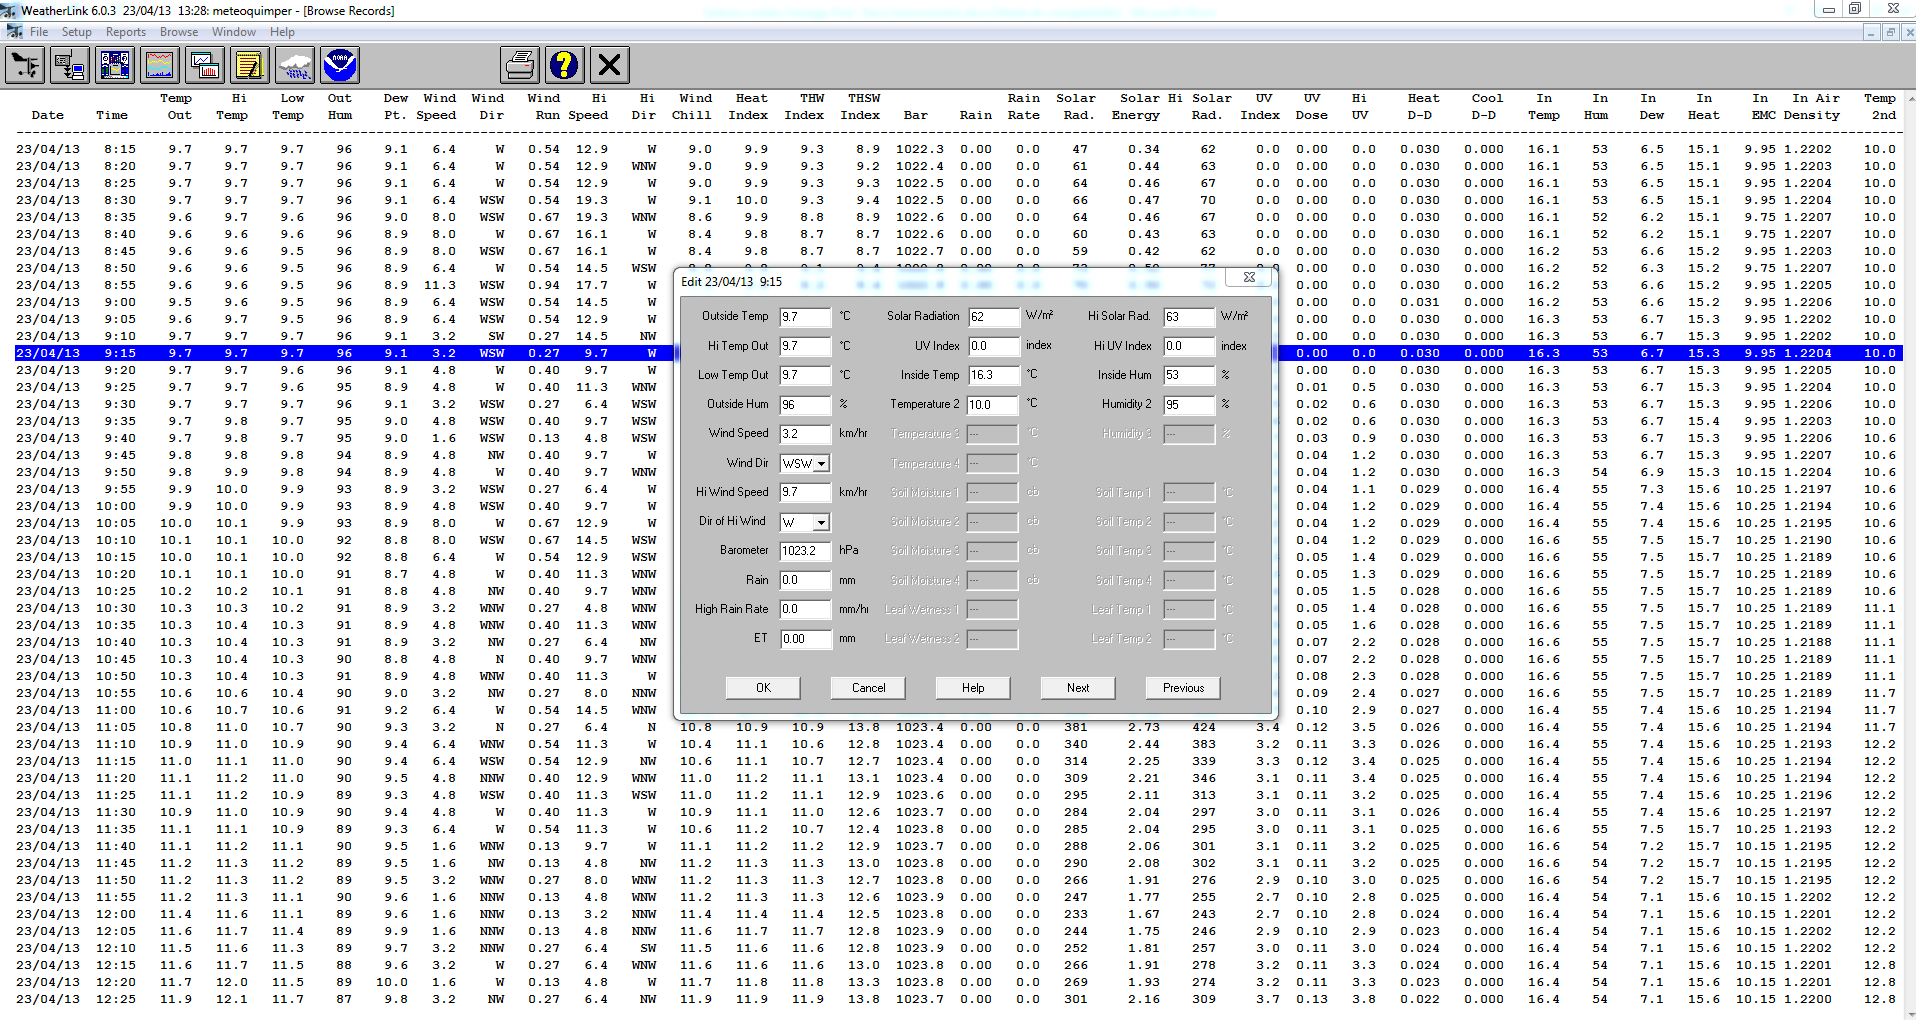1916x1020 pixels.
Task: Open the weather station selection icon
Action: pos(24,65)
